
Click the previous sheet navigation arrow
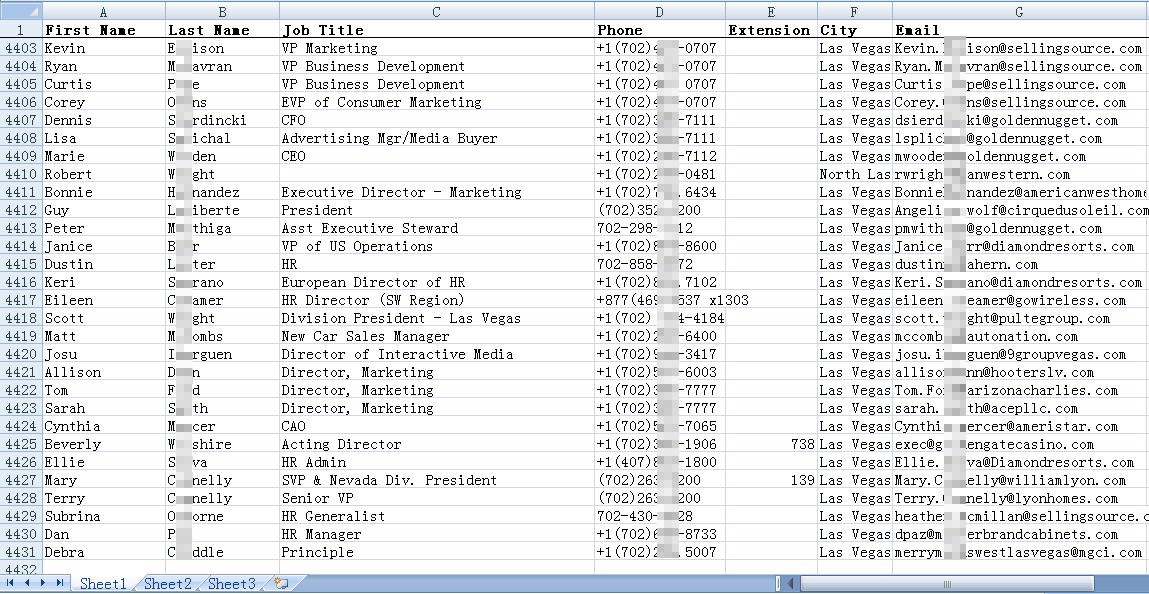pyautogui.click(x=27, y=583)
